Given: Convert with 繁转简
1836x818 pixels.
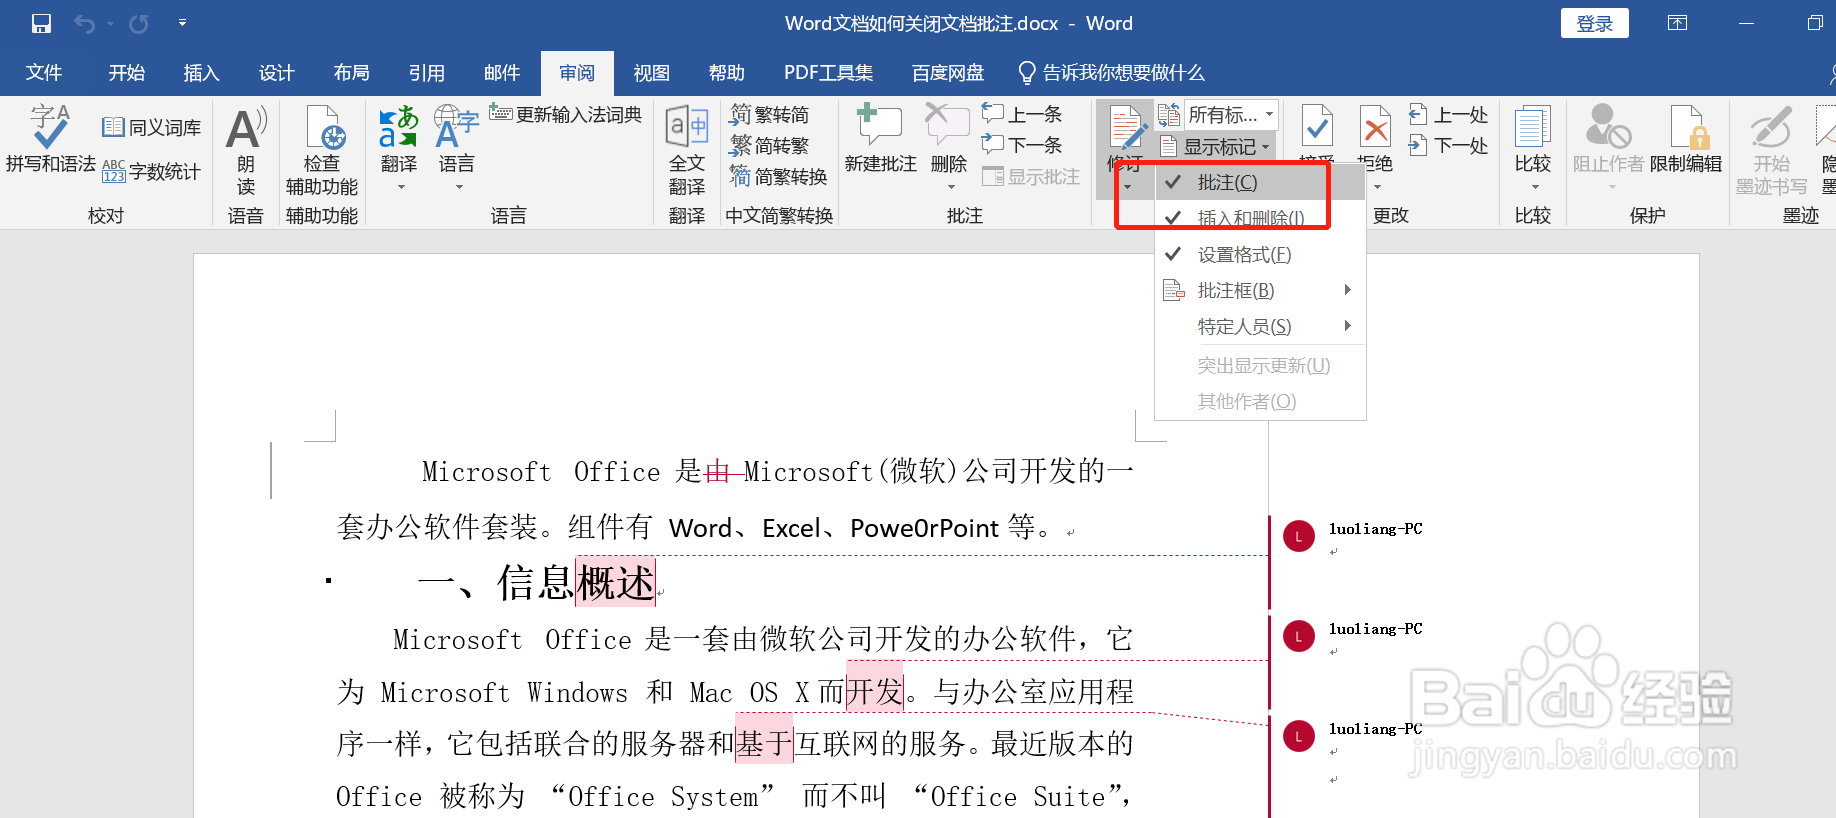Looking at the screenshot, I should coord(769,114).
